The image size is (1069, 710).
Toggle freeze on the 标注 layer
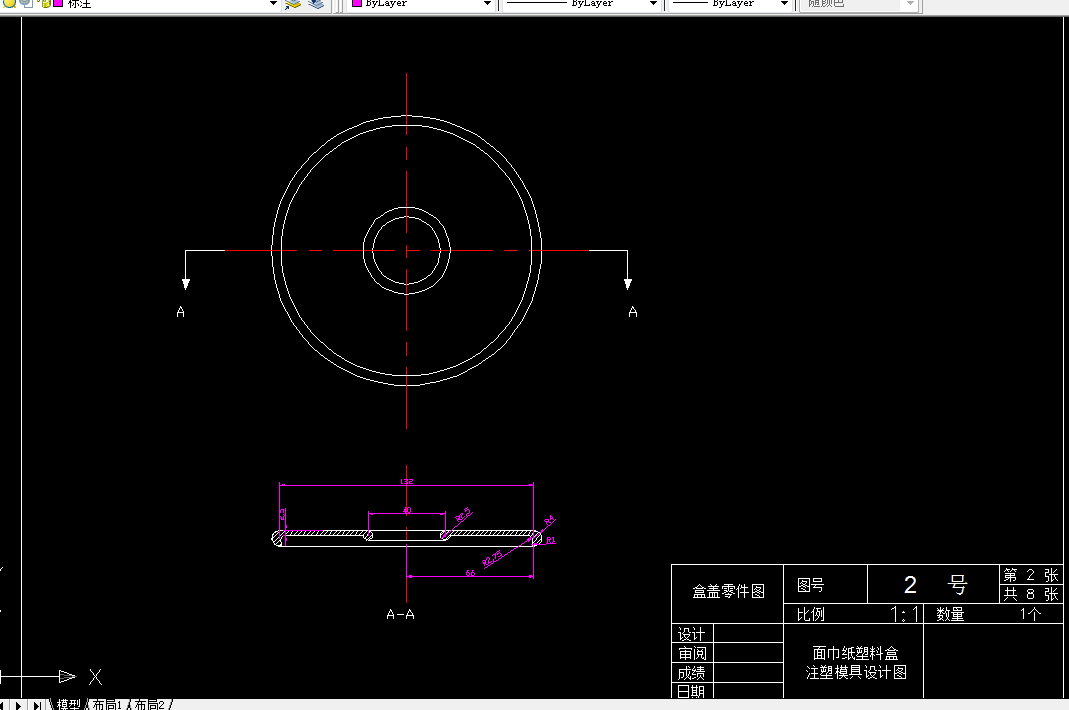24,4
